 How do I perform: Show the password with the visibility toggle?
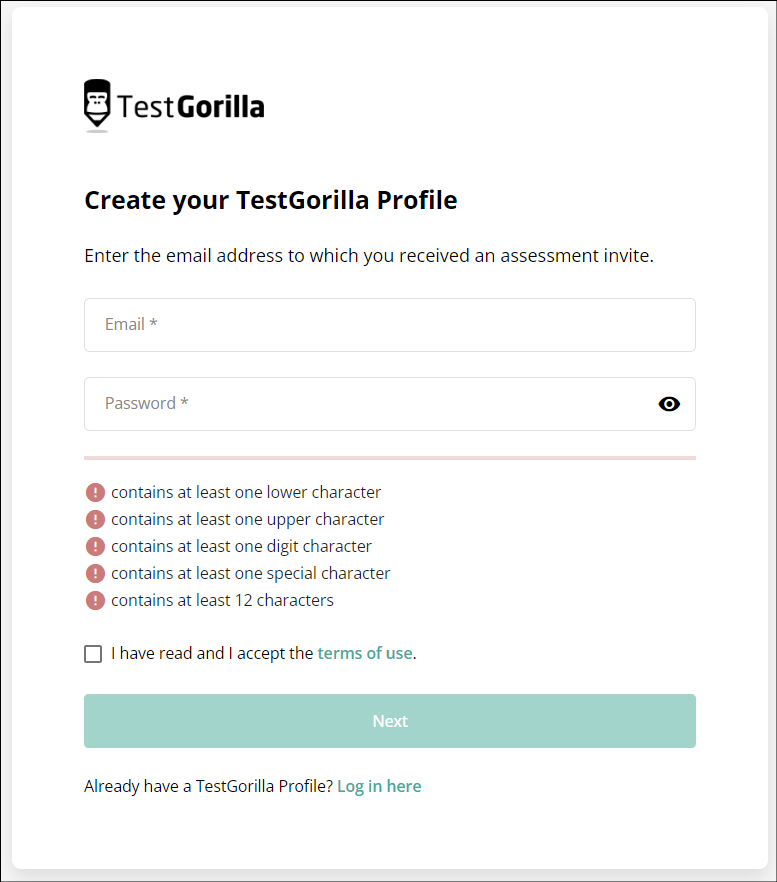(x=668, y=403)
